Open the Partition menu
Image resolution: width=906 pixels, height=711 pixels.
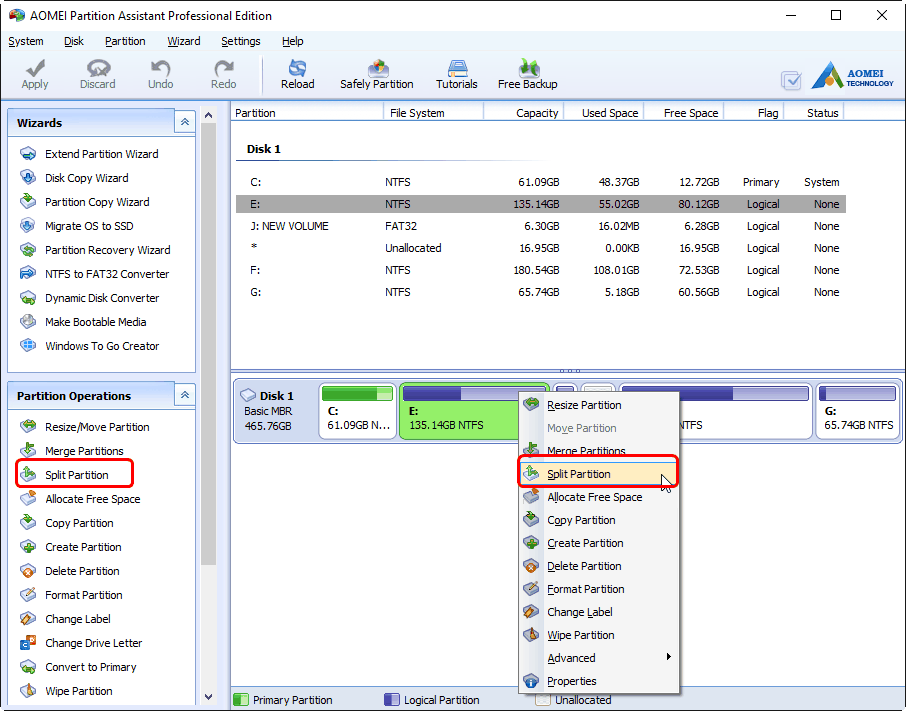coord(125,41)
